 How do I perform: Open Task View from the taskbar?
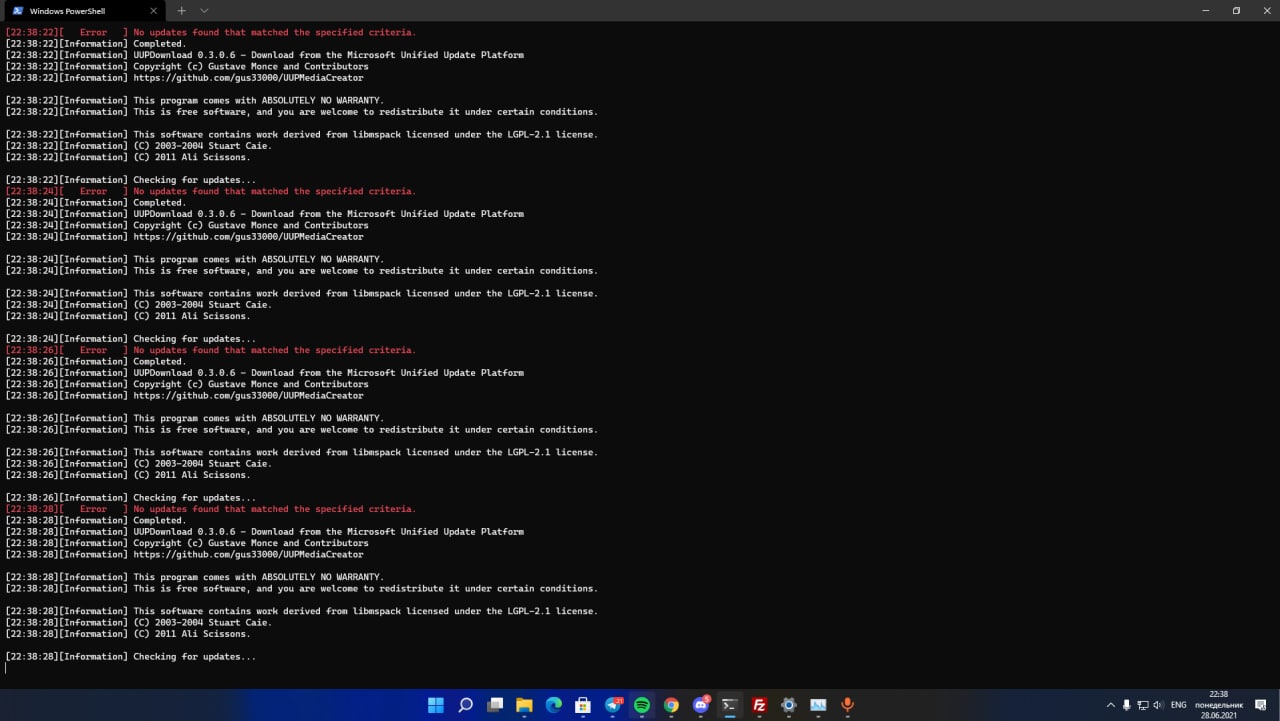pos(495,705)
